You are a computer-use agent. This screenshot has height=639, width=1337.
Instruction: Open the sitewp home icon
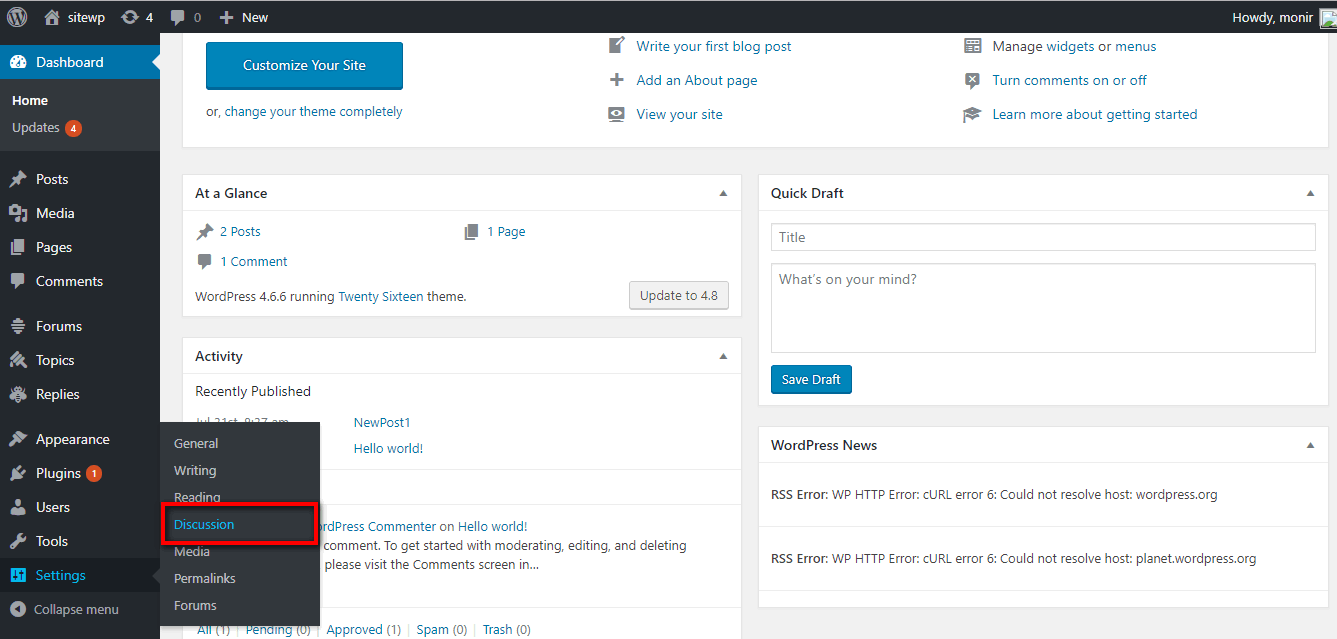53,17
